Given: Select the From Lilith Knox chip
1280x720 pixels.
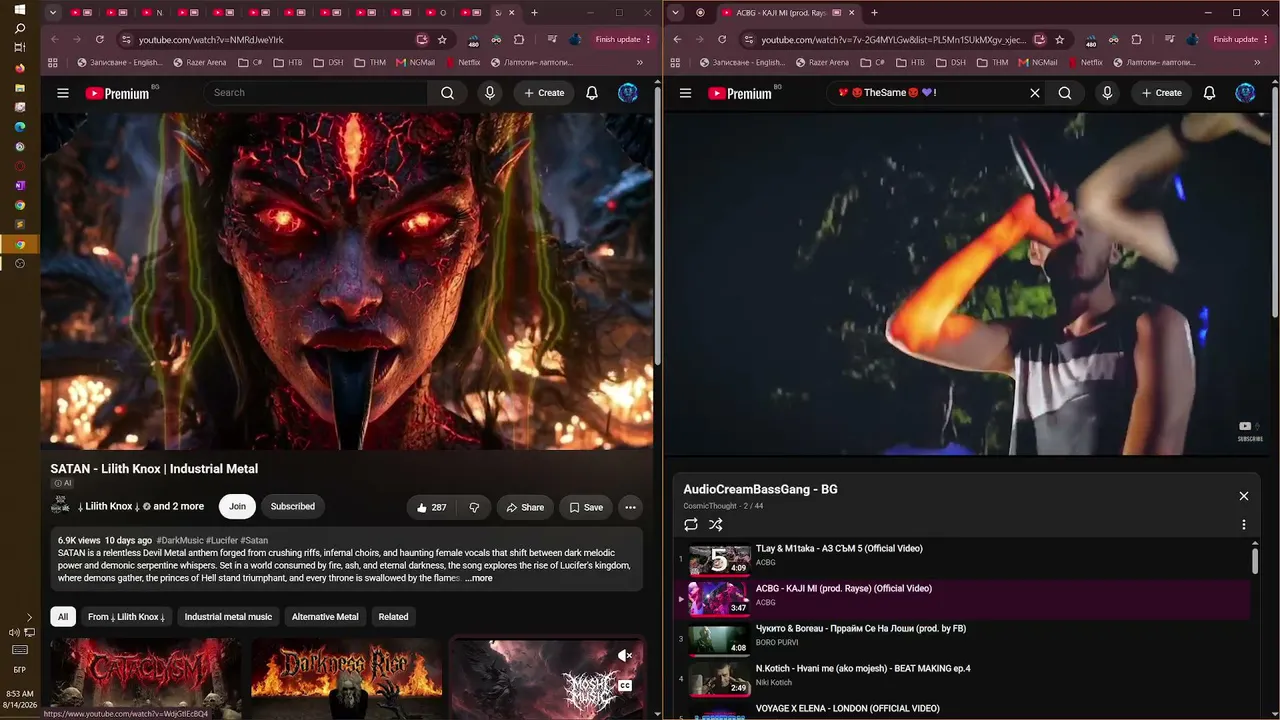Looking at the screenshot, I should click(127, 617).
